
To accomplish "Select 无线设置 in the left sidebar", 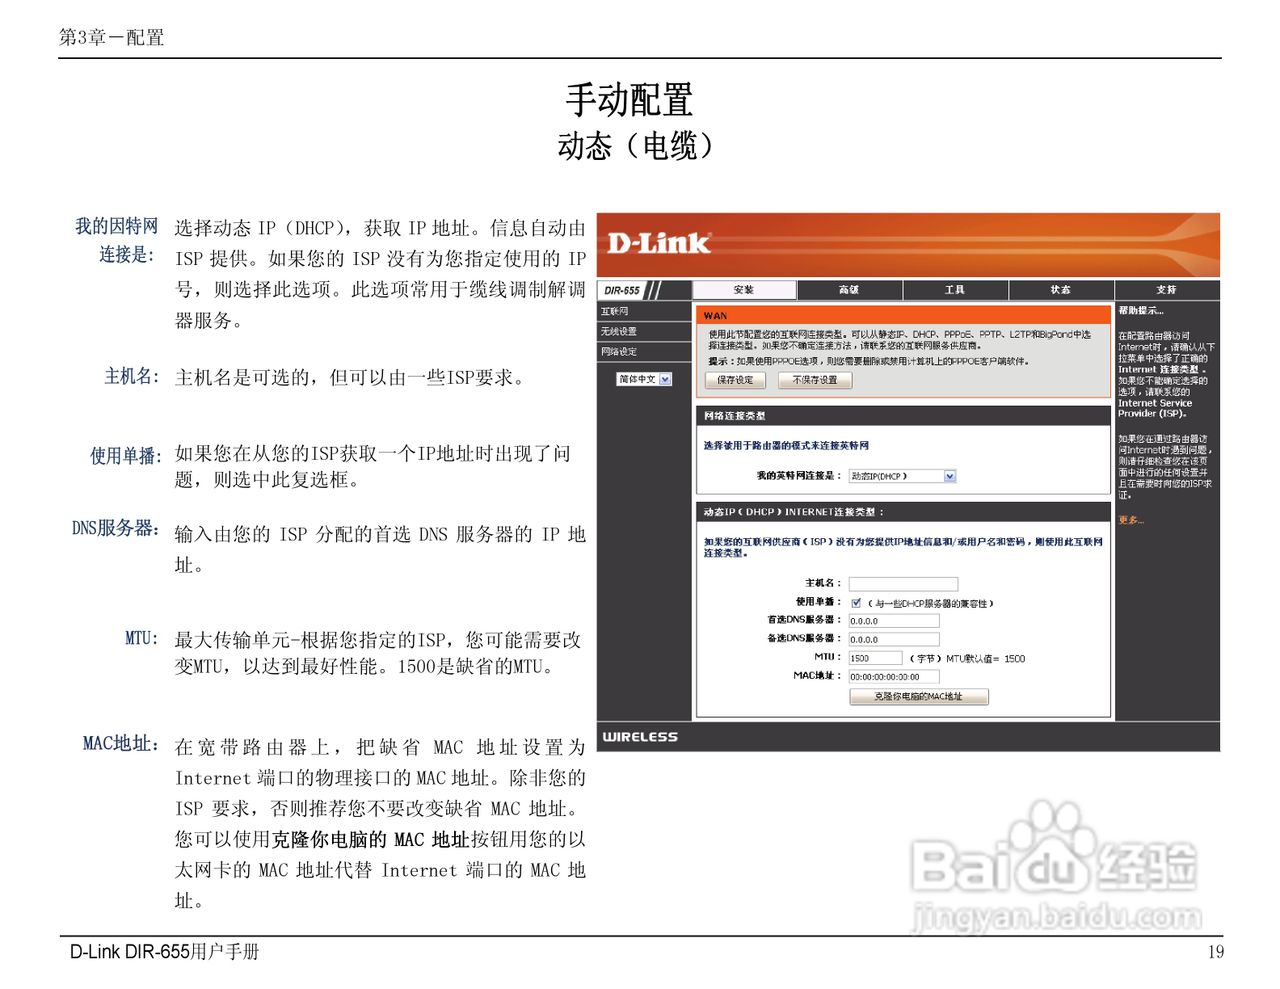I will point(644,332).
